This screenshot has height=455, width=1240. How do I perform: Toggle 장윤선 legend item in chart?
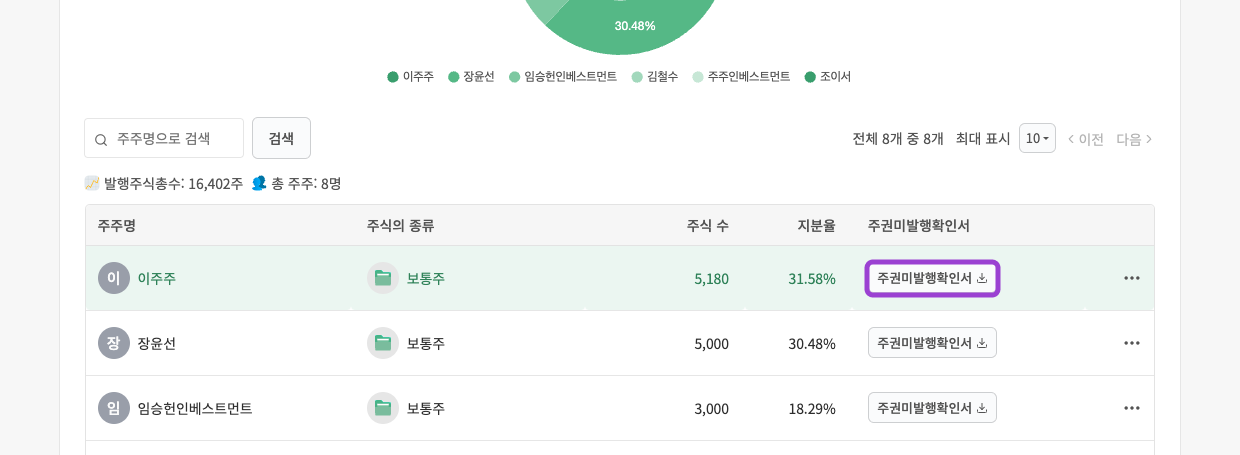point(471,76)
